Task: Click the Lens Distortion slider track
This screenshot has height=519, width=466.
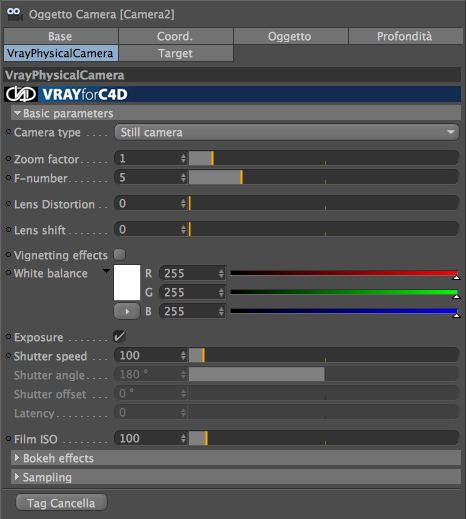Action: coord(323,203)
